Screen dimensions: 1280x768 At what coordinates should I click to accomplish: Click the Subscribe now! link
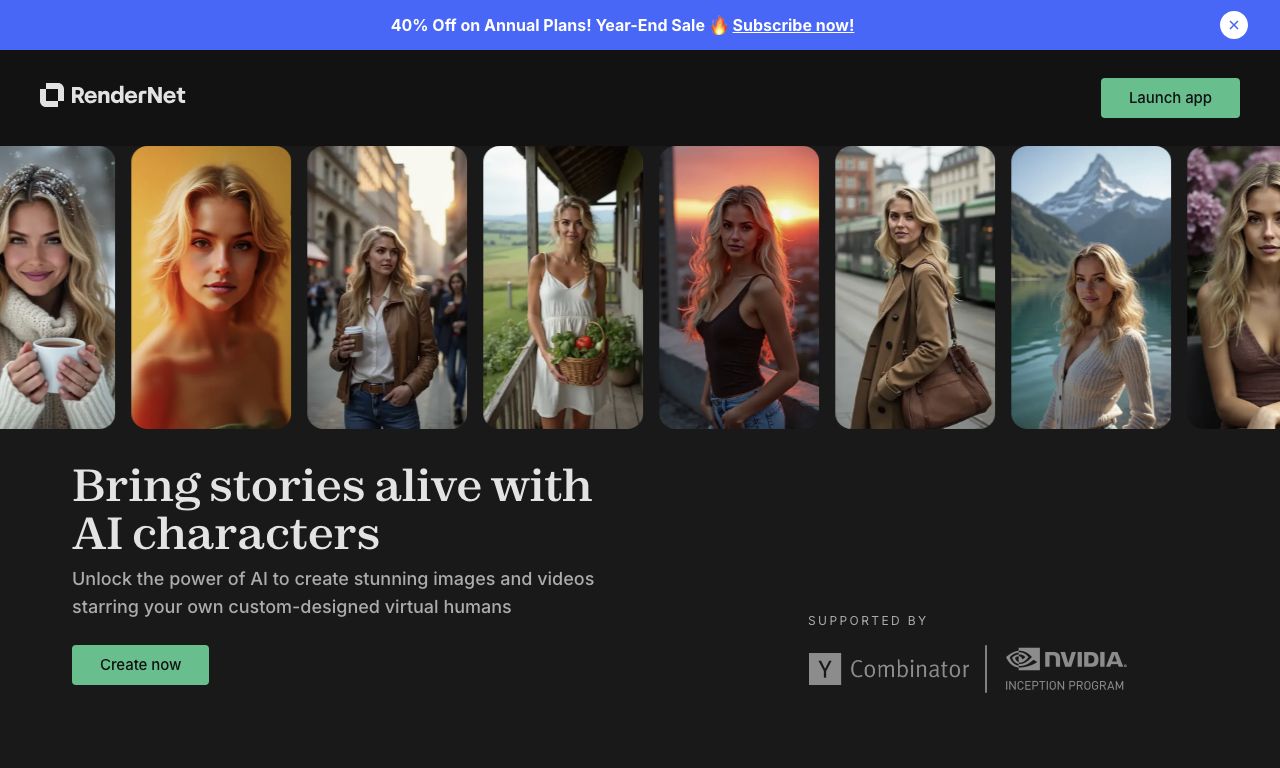point(793,25)
